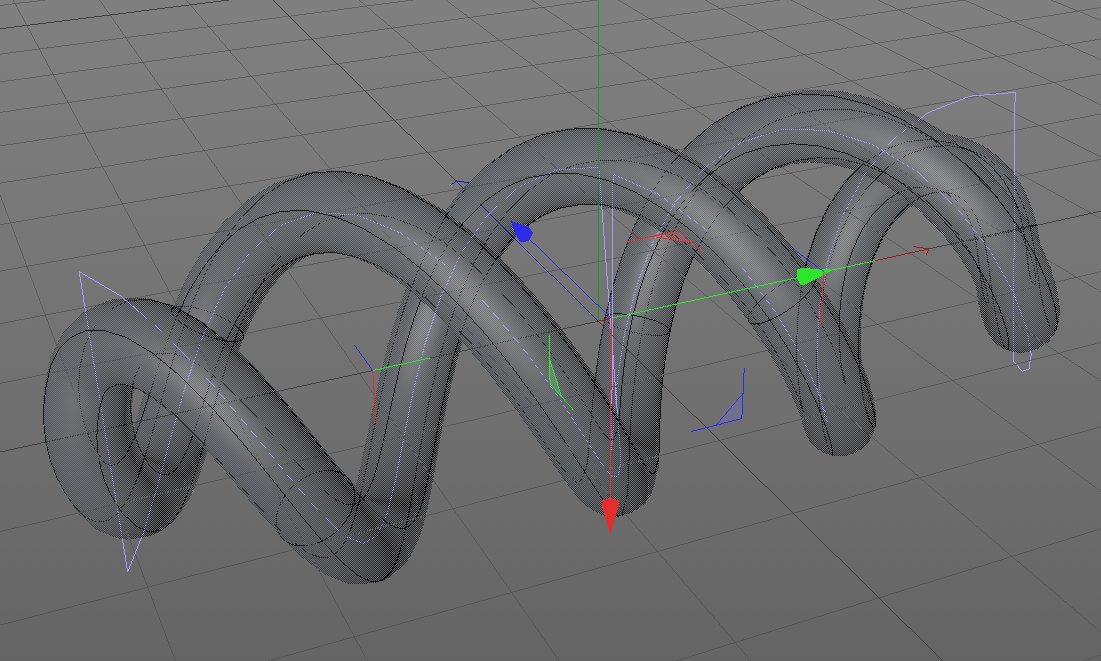
Task: Grab the red axis arrowhead of the gizmo
Action: (x=609, y=514)
